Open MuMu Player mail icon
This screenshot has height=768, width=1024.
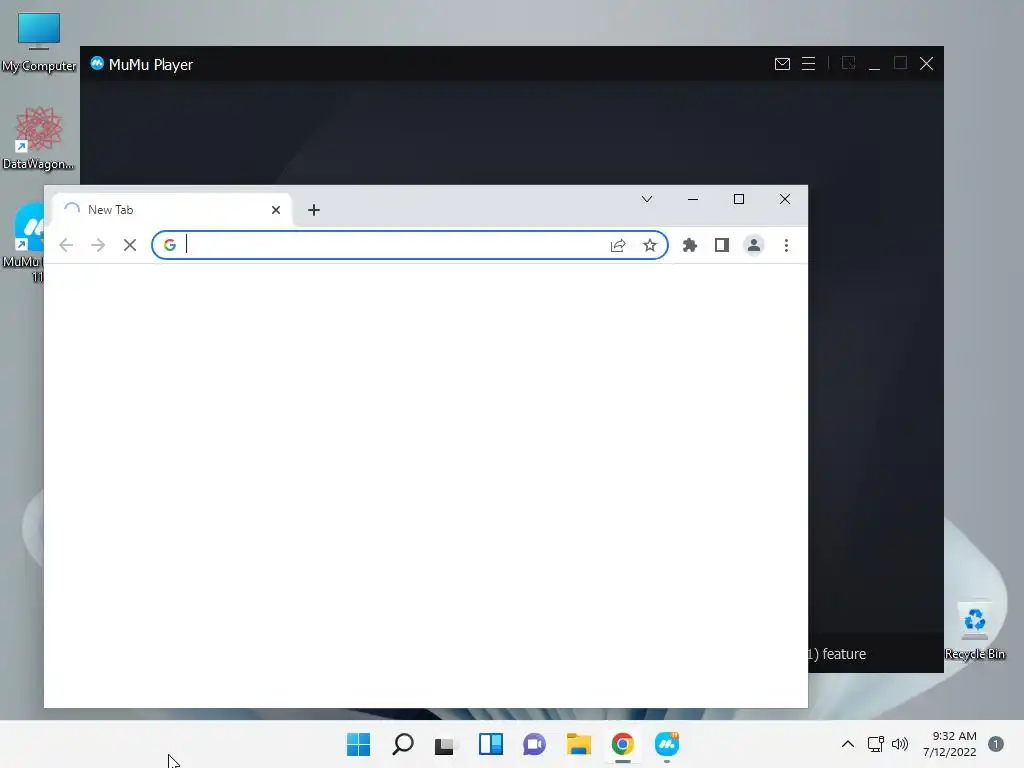pos(782,64)
